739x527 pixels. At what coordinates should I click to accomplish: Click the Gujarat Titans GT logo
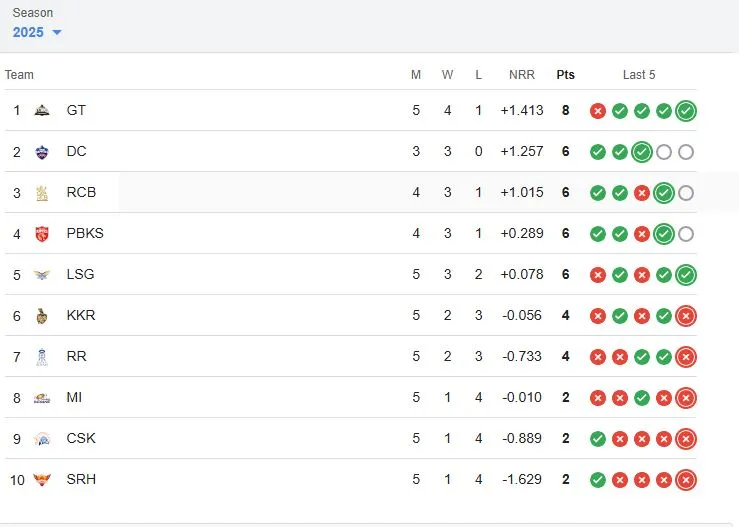point(42,110)
